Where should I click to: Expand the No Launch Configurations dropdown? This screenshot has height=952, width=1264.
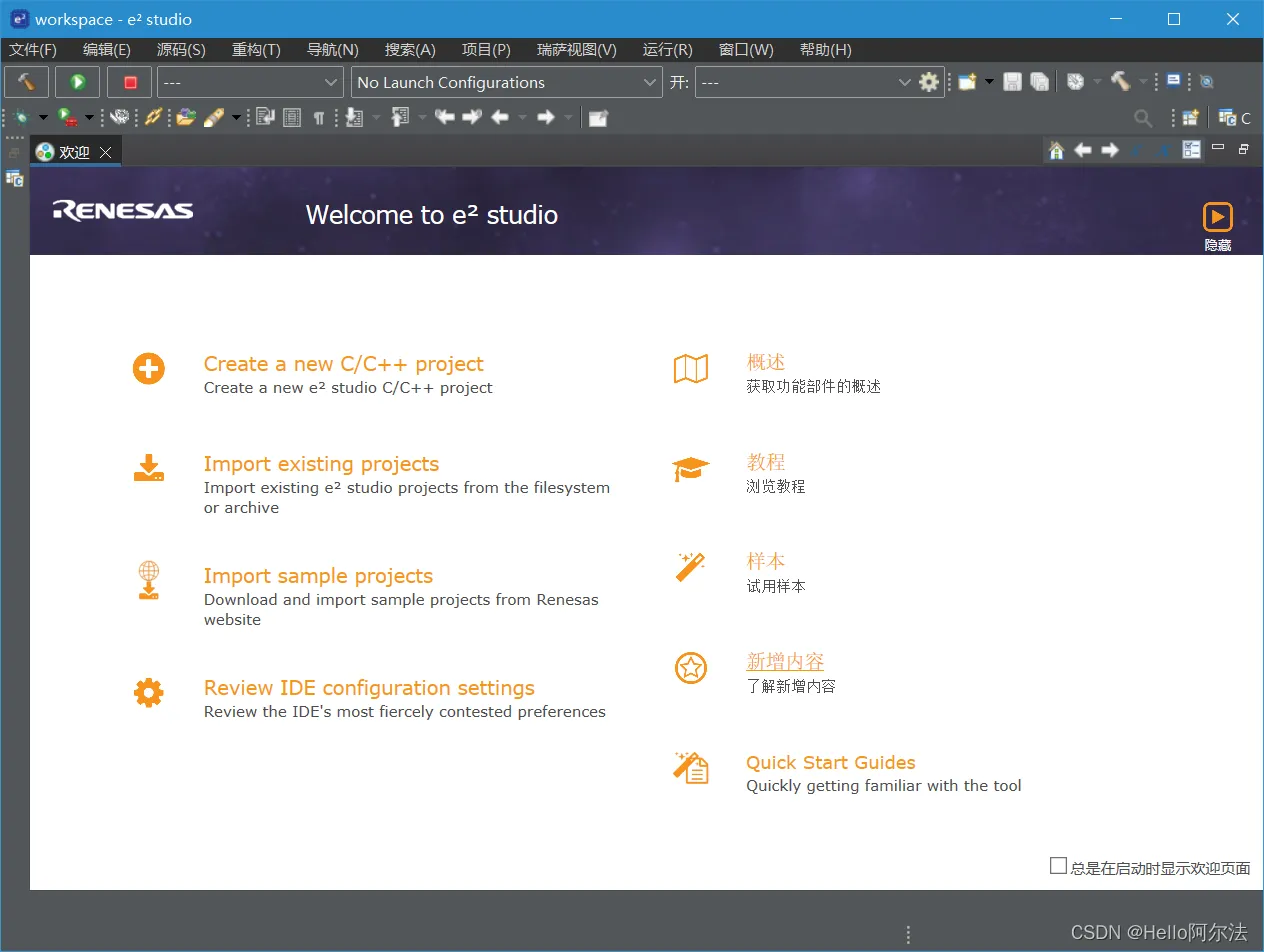tap(506, 82)
